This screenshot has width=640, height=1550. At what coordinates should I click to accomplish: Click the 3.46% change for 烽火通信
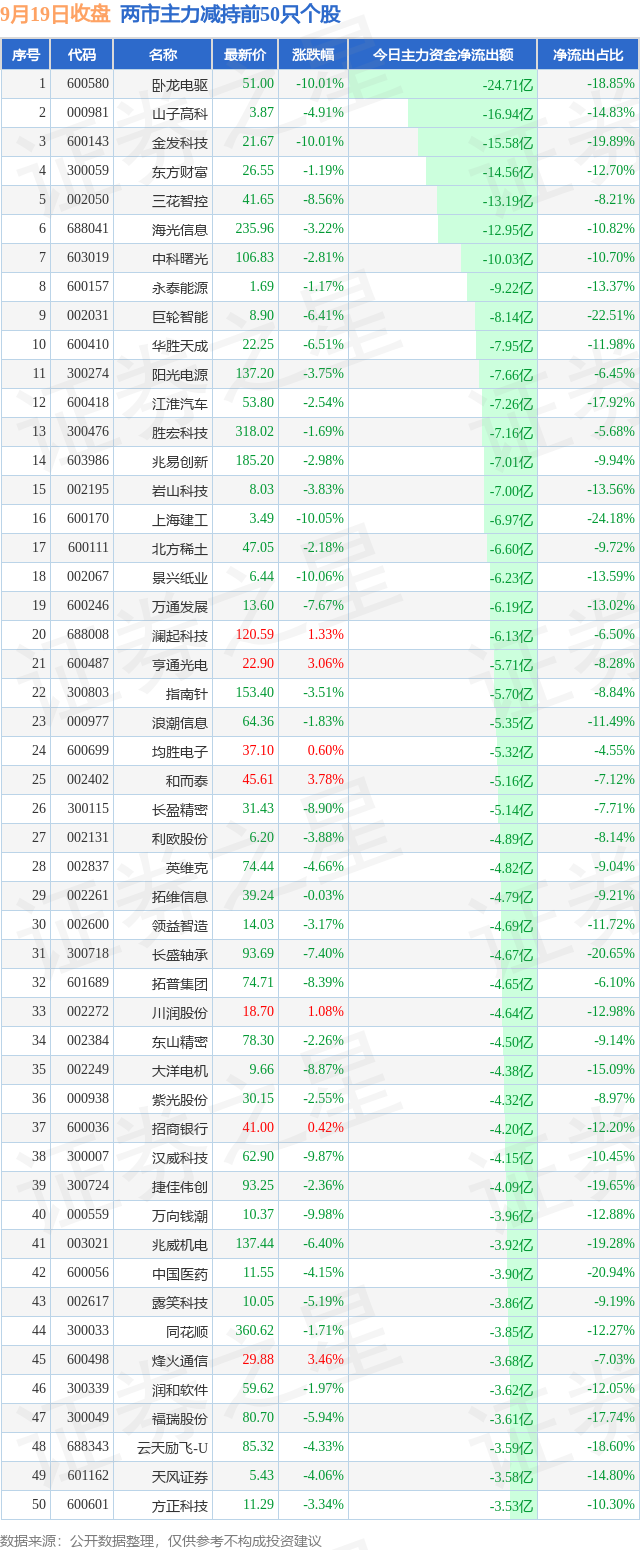pyautogui.click(x=326, y=1360)
